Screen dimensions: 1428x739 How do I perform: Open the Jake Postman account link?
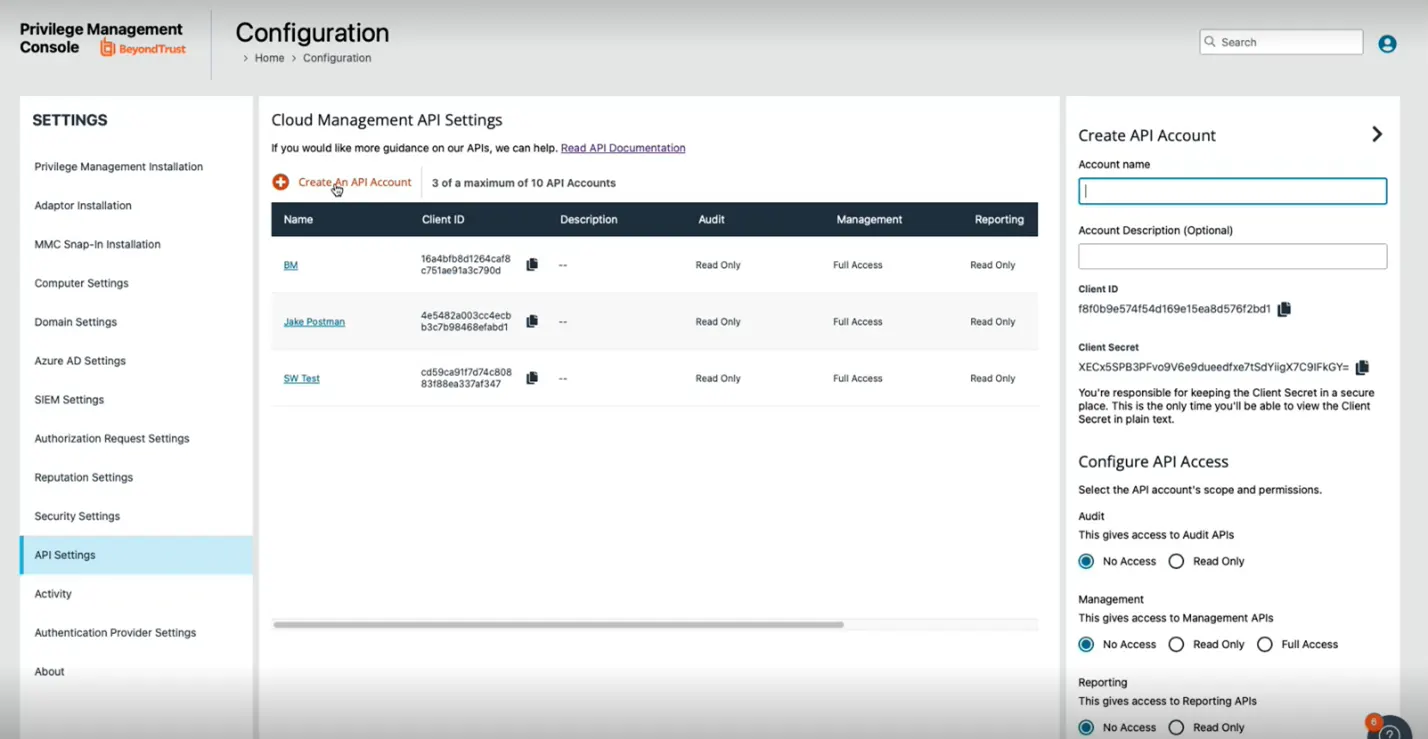coord(314,322)
